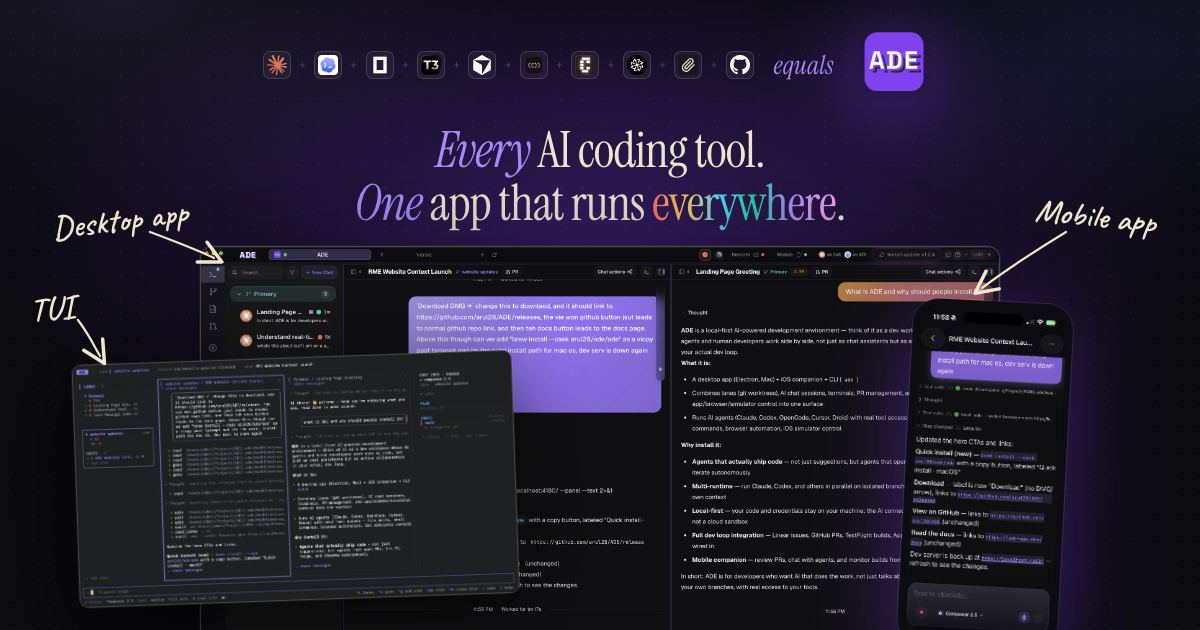The image size is (1200, 630).
Task: Click the back arrow in mobile app
Action: (933, 338)
